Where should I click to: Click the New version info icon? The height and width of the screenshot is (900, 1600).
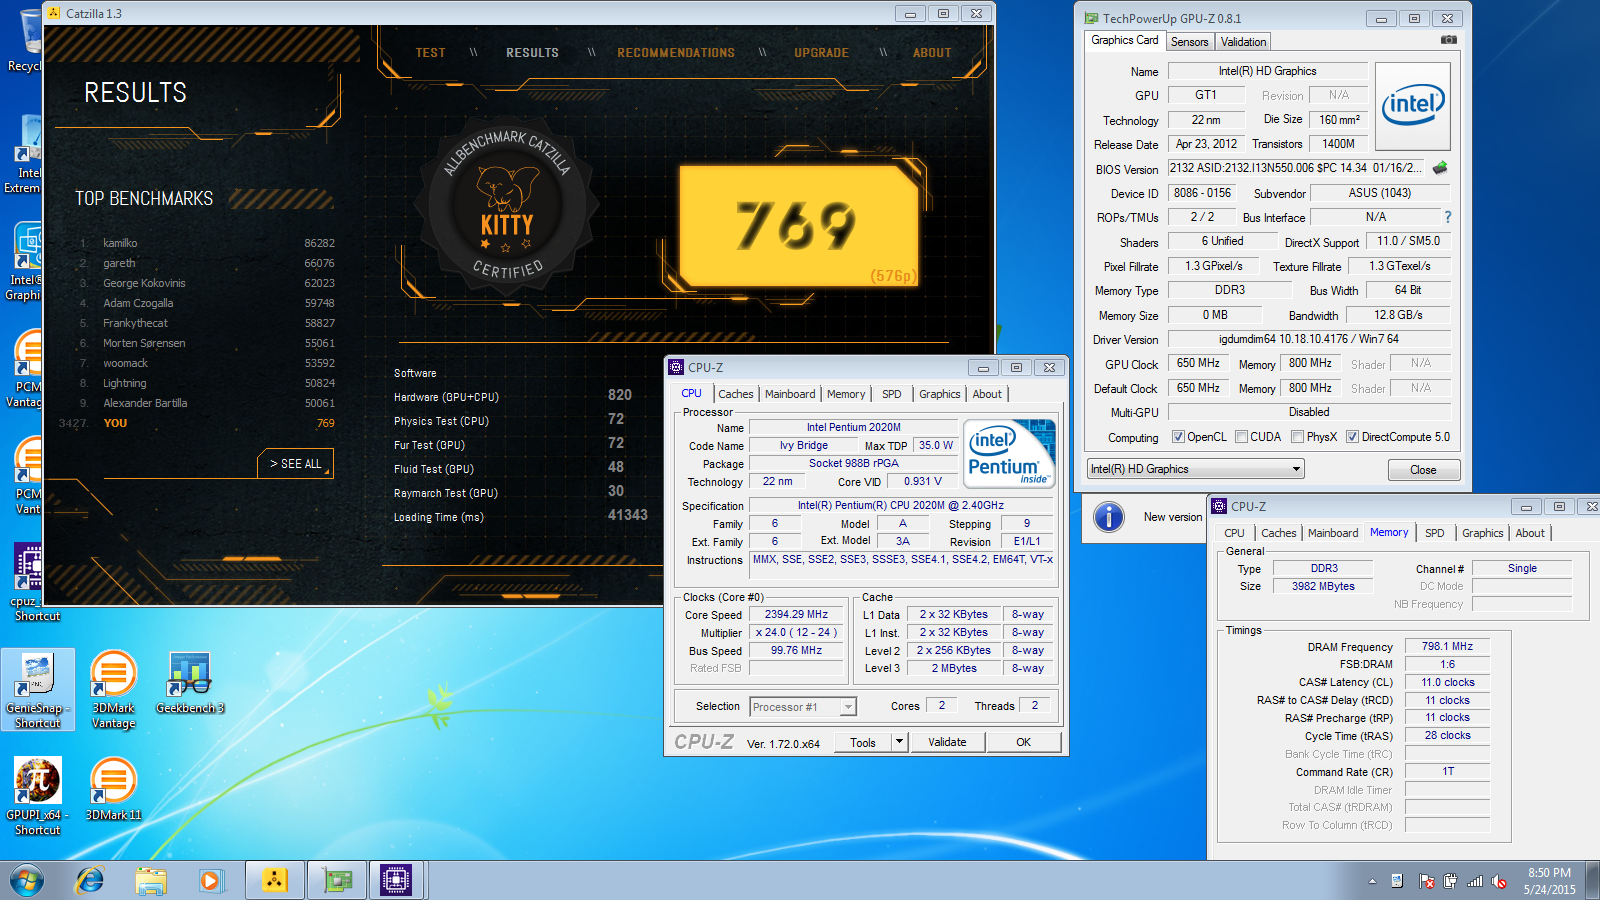[x=1108, y=517]
